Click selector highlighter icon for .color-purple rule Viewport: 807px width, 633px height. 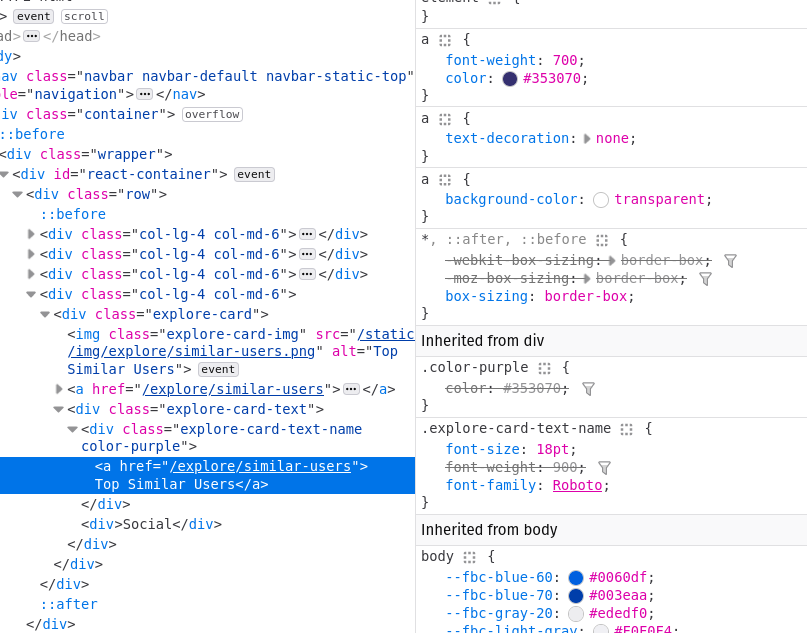pos(544,368)
